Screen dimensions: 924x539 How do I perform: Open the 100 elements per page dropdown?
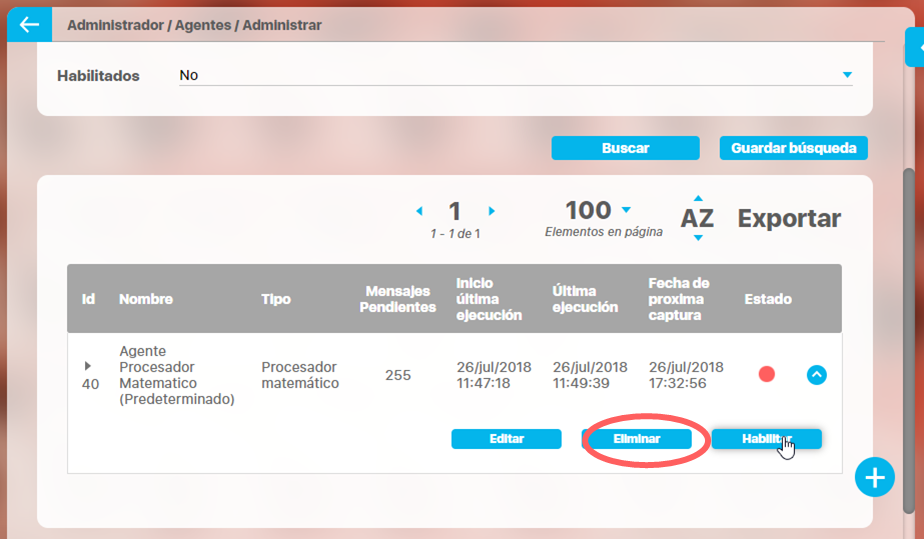pyautogui.click(x=627, y=210)
